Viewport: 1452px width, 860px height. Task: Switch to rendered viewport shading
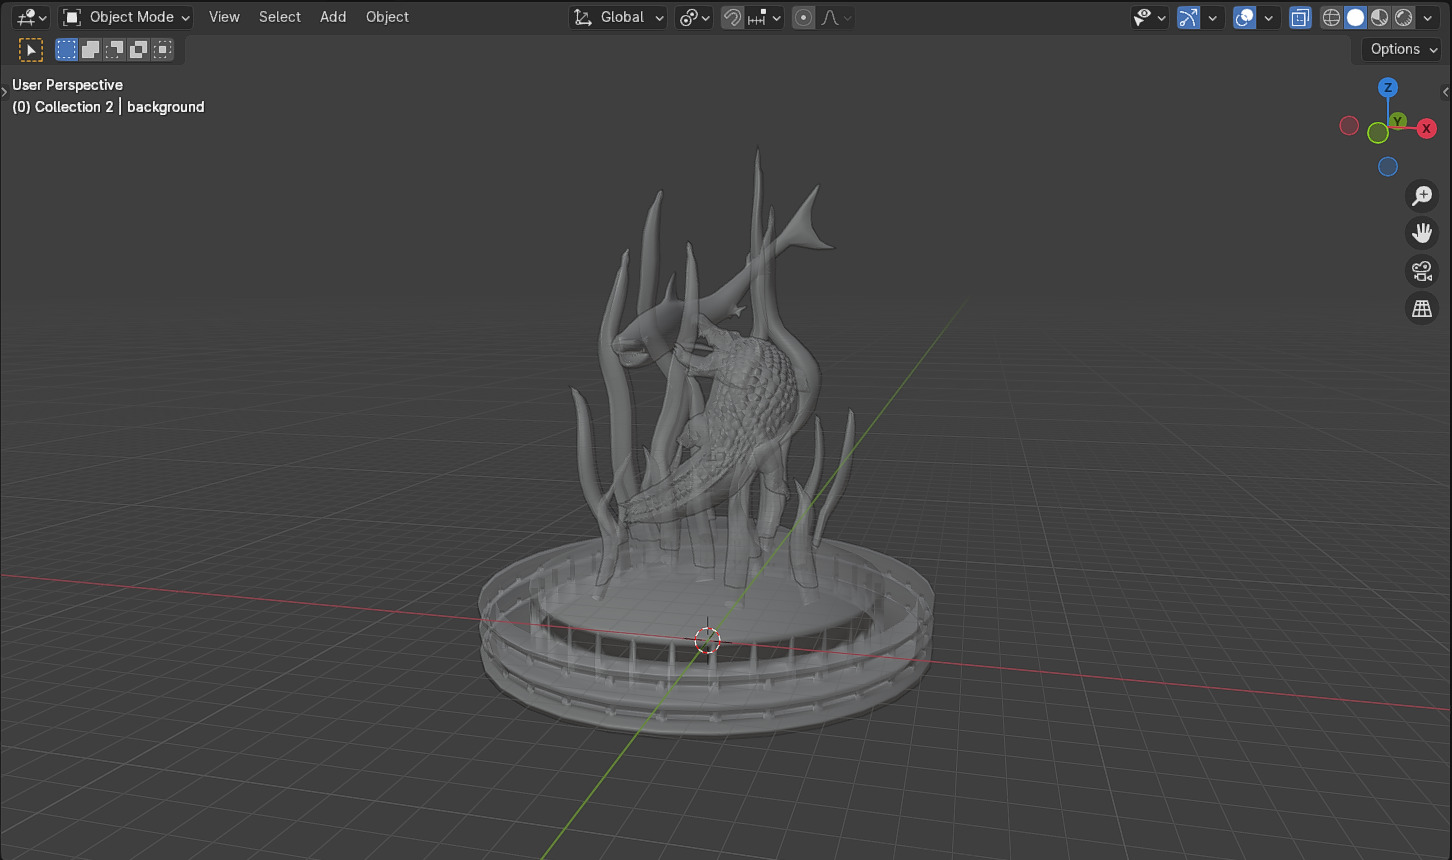point(1403,17)
